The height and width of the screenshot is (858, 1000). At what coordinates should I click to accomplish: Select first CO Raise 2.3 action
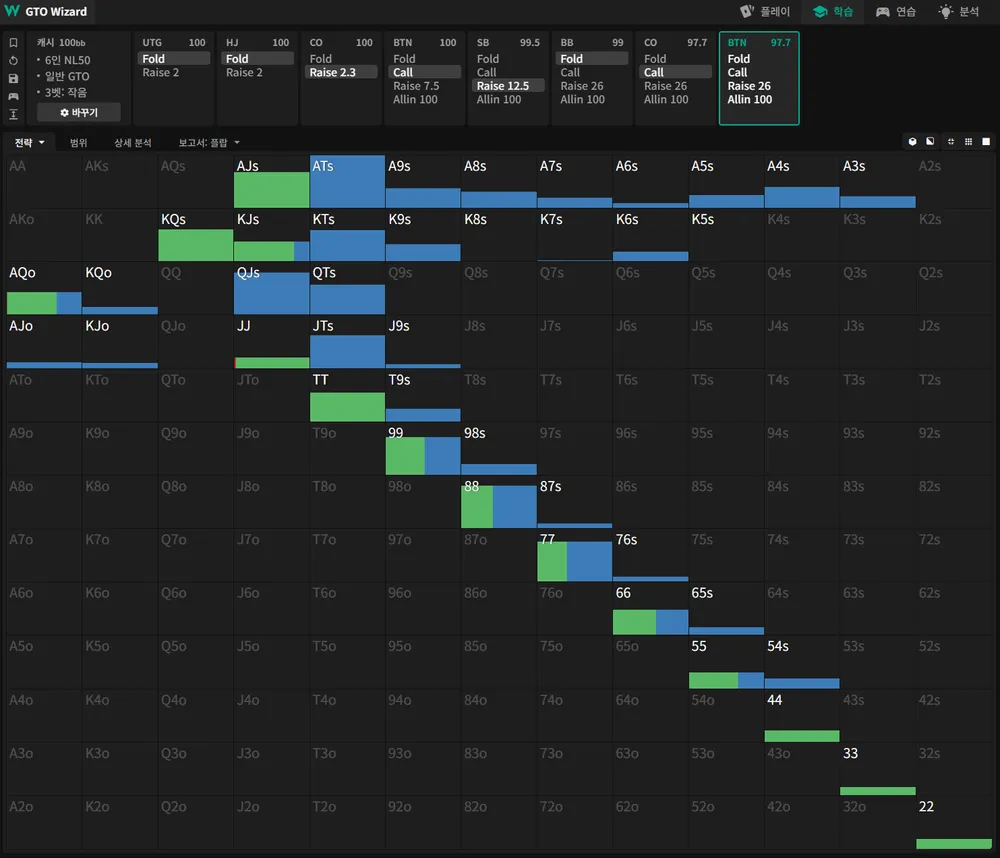point(341,73)
